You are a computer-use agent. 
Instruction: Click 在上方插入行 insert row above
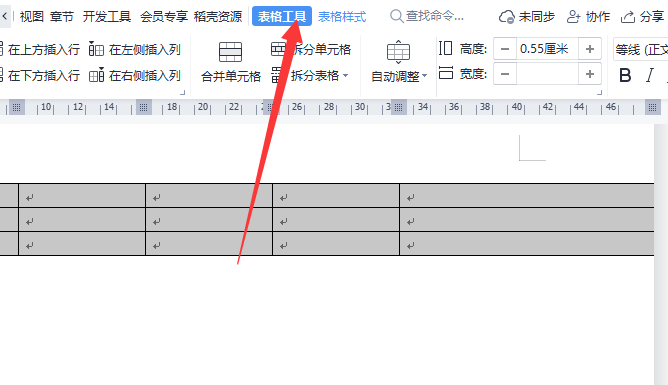point(40,49)
